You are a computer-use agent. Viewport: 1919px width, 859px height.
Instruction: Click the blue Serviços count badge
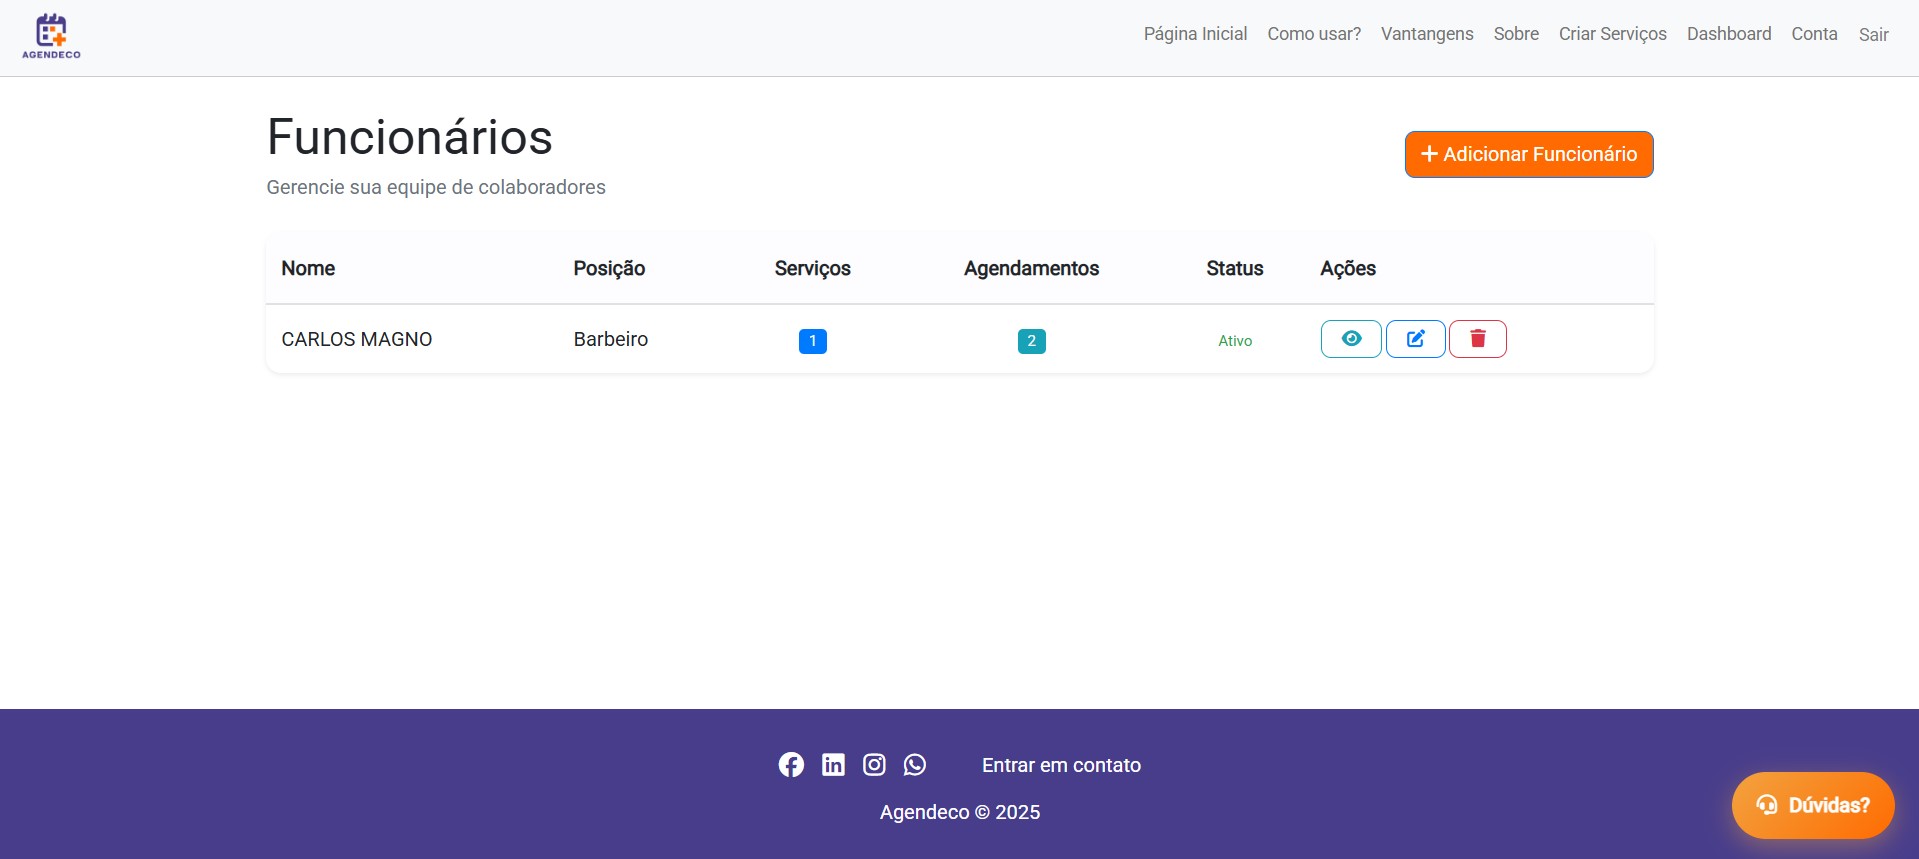click(x=812, y=341)
